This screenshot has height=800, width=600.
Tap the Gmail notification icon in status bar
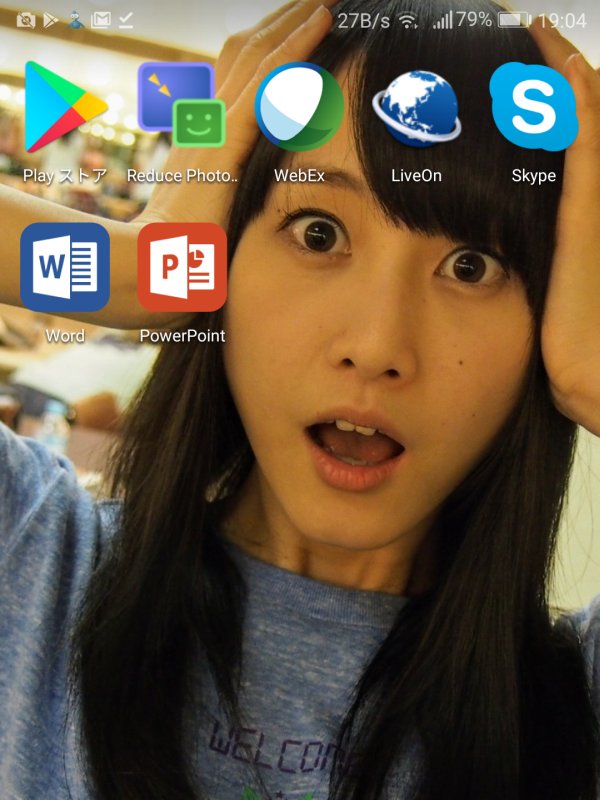[101, 20]
